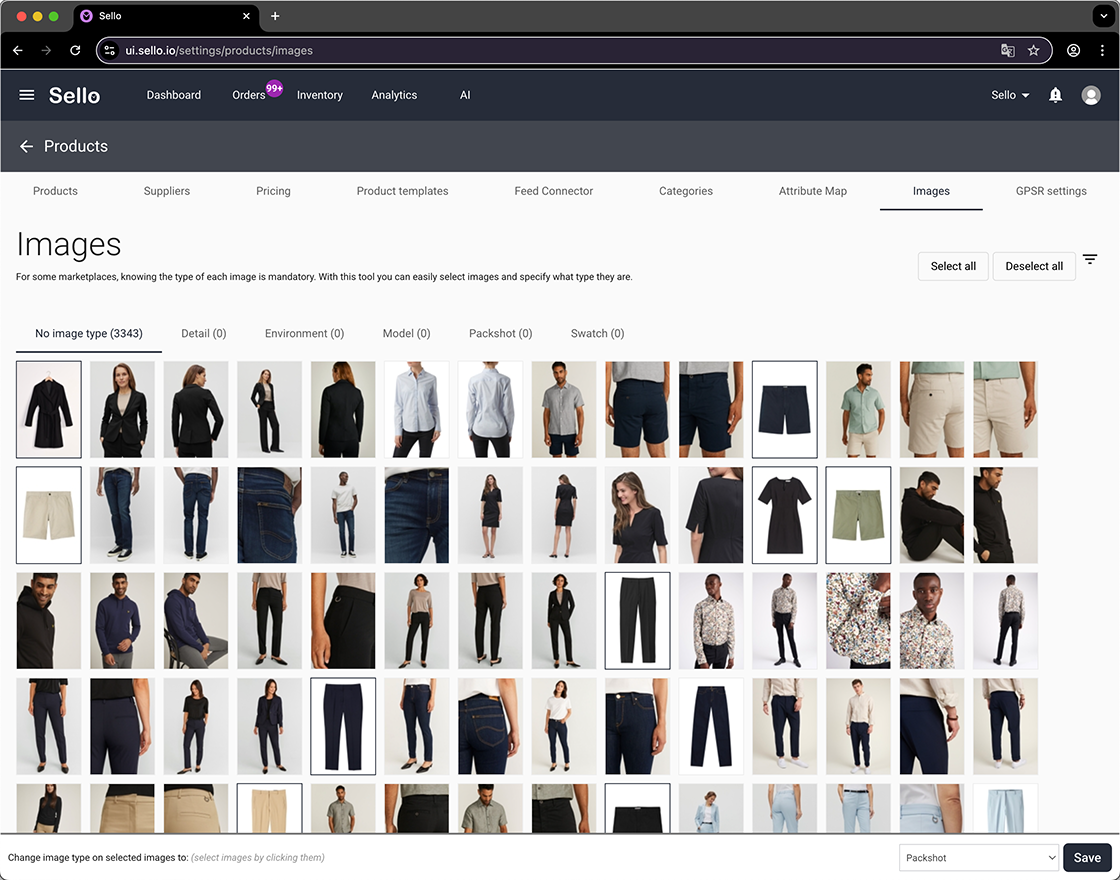Reload the page with the refresh icon
The image size is (1120, 880).
(75, 50)
